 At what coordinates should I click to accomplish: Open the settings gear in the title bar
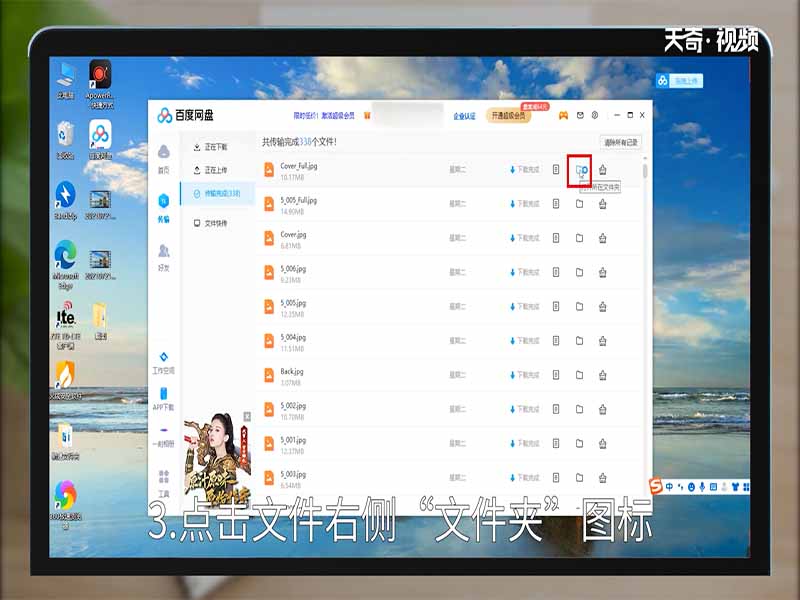click(x=594, y=115)
